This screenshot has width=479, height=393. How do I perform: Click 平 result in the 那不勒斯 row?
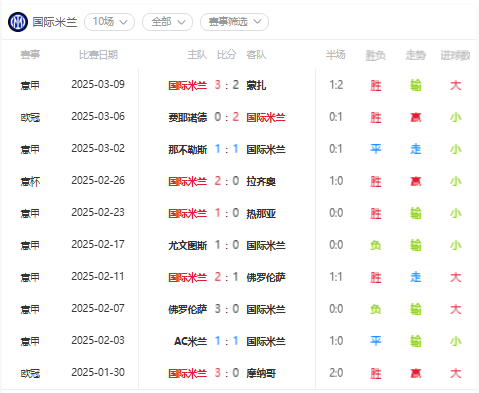click(x=376, y=149)
